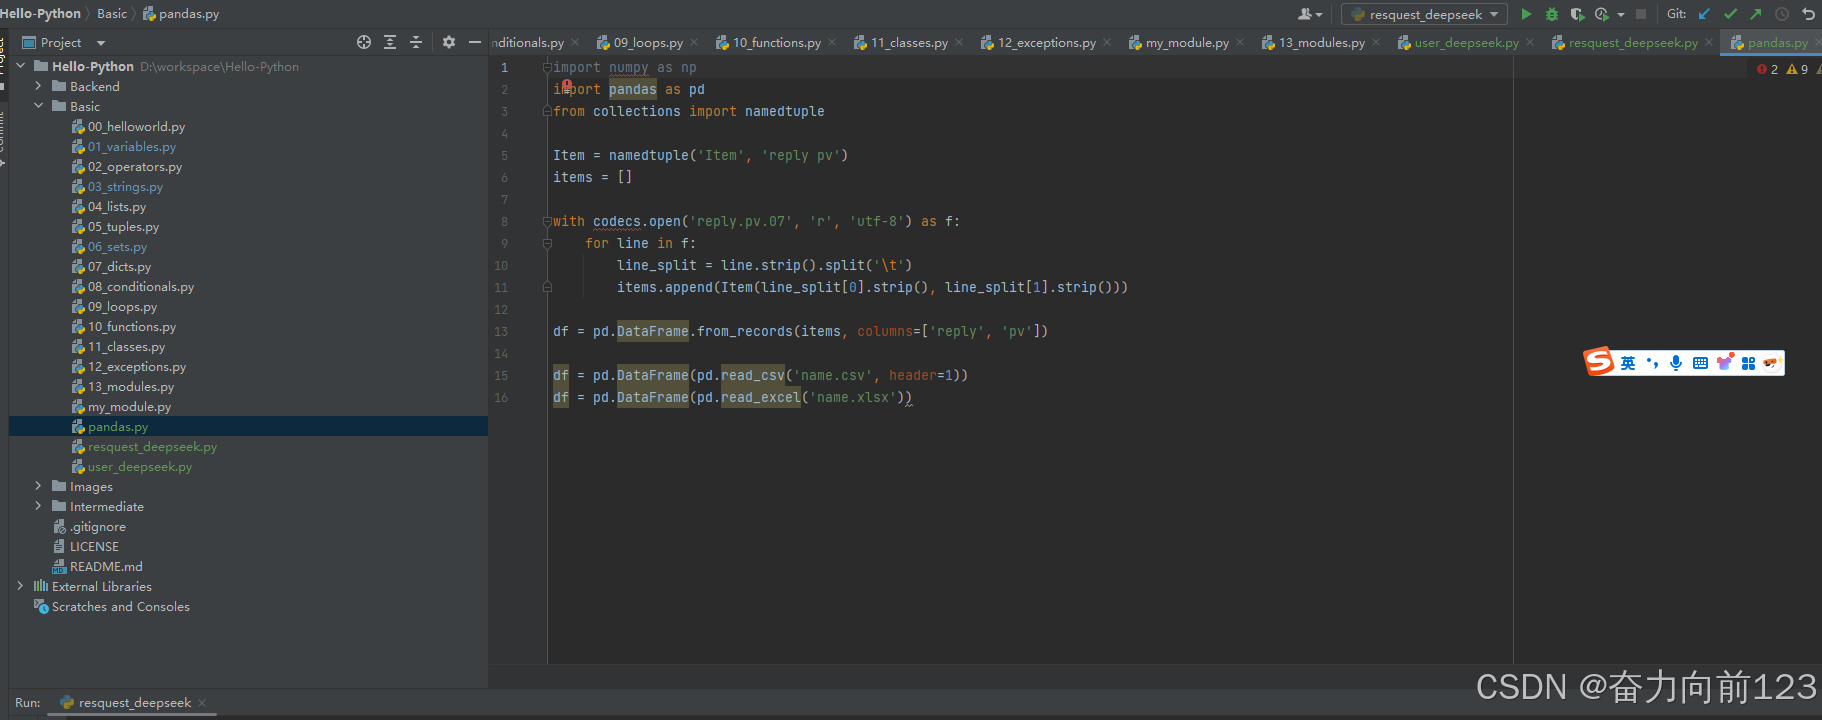Collapse all in Project panel

pos(416,42)
